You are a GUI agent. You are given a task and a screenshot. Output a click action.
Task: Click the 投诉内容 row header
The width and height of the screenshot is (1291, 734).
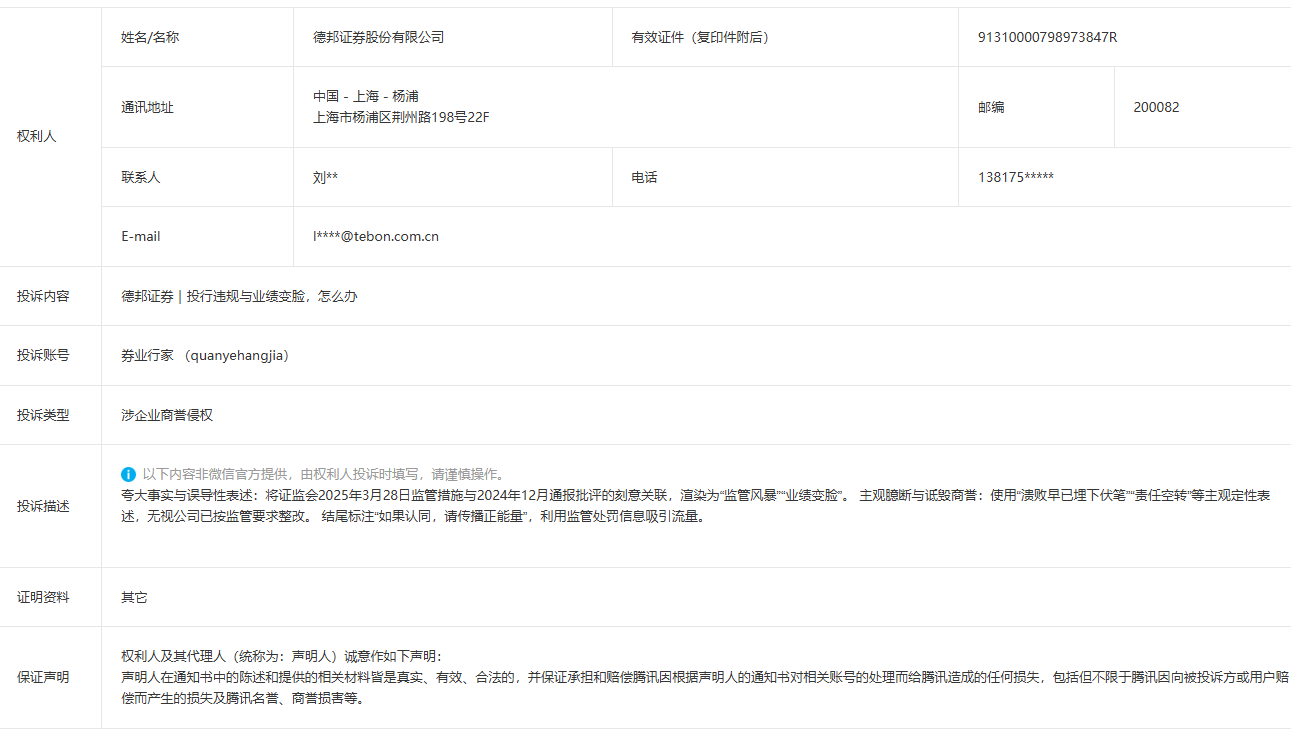tap(43, 296)
